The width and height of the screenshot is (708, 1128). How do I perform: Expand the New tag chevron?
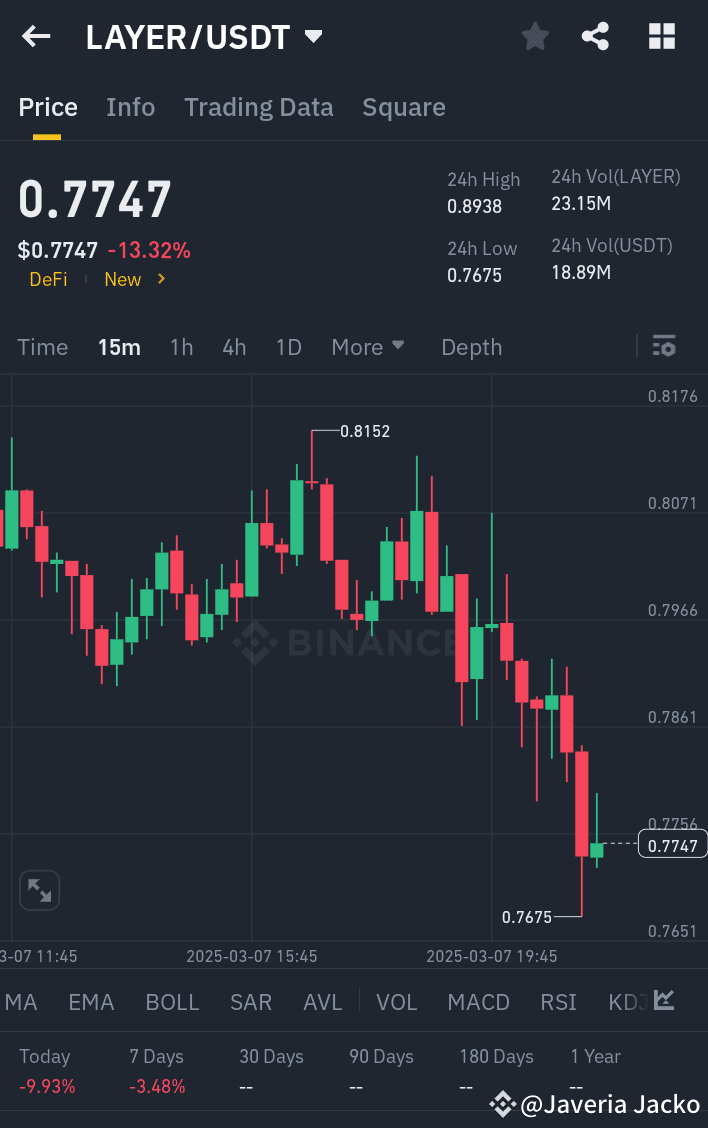pyautogui.click(x=161, y=279)
